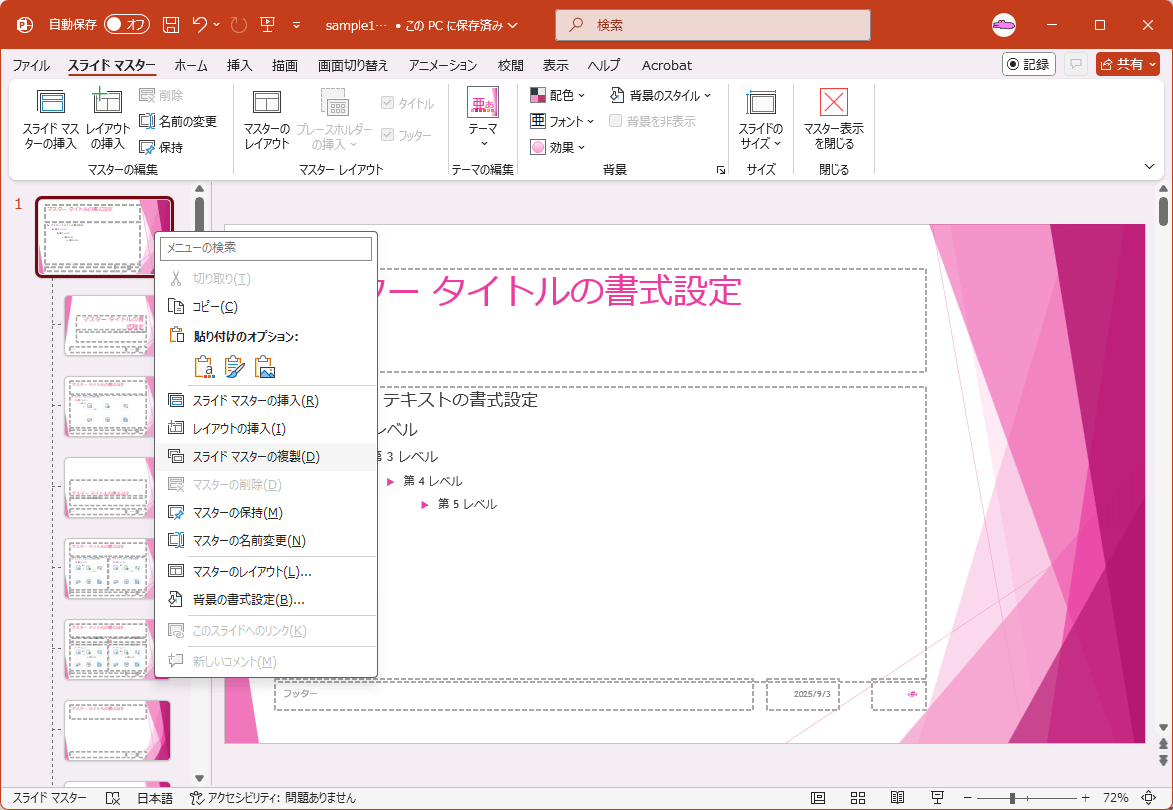Click the accessibility checker status icon
Screen dimensions: 1173x810
(197, 798)
